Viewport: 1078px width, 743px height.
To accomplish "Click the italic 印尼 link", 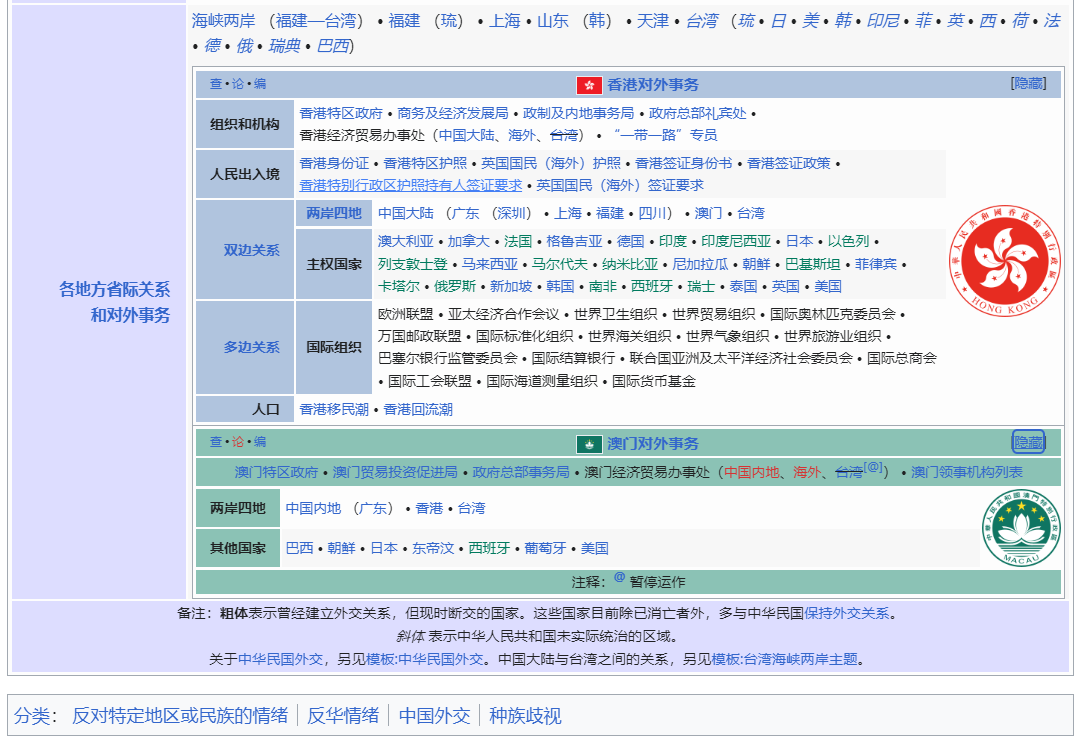I will [x=883, y=21].
